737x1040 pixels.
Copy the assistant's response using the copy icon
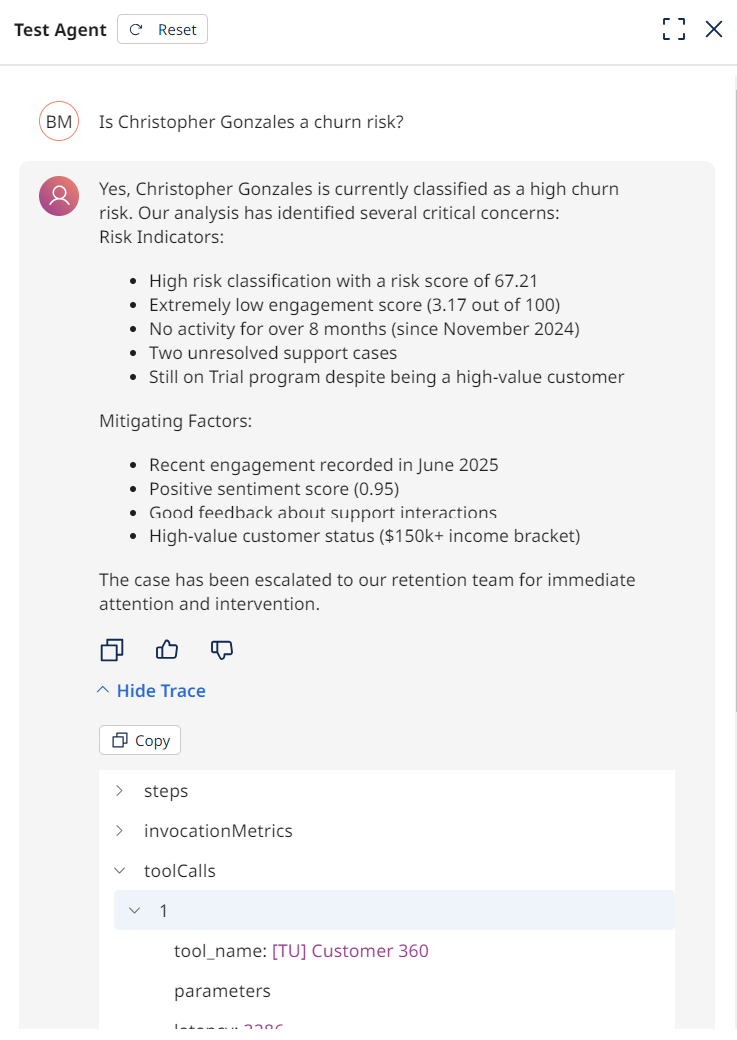111,650
